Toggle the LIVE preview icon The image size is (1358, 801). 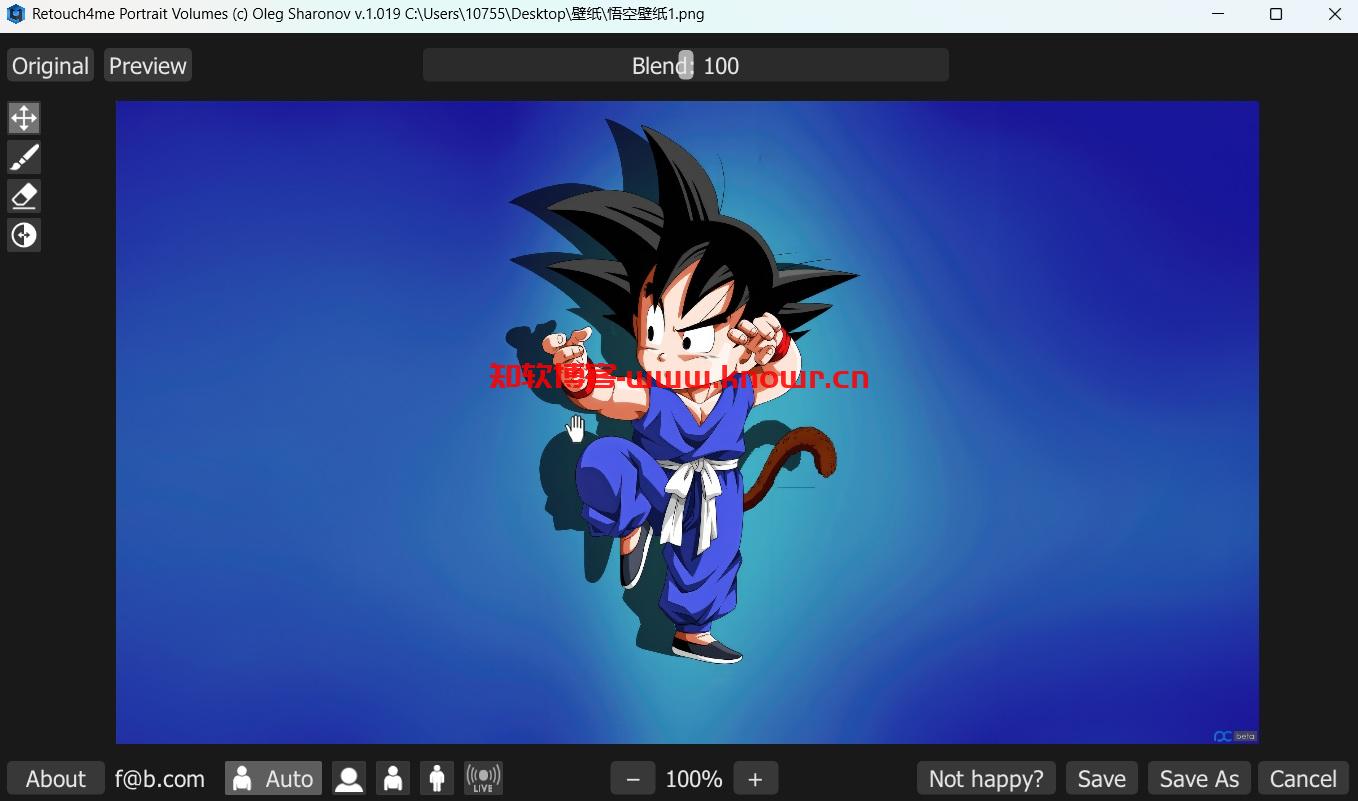point(483,778)
